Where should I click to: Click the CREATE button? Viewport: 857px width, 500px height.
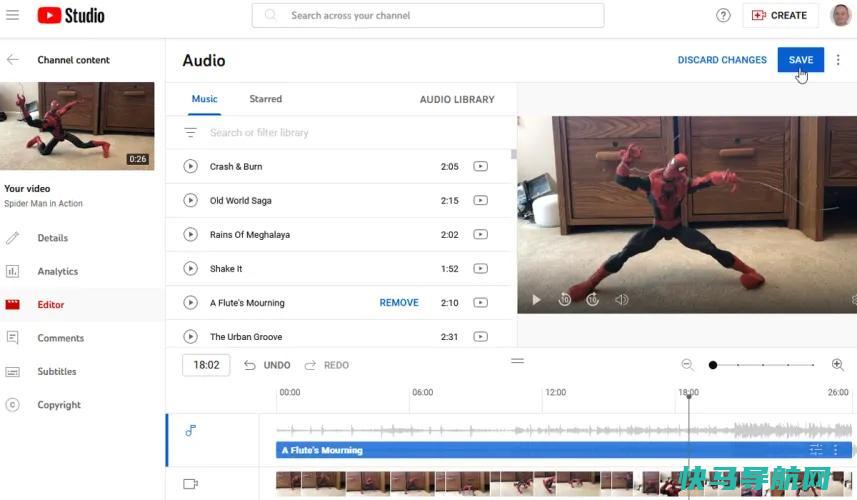(780, 15)
